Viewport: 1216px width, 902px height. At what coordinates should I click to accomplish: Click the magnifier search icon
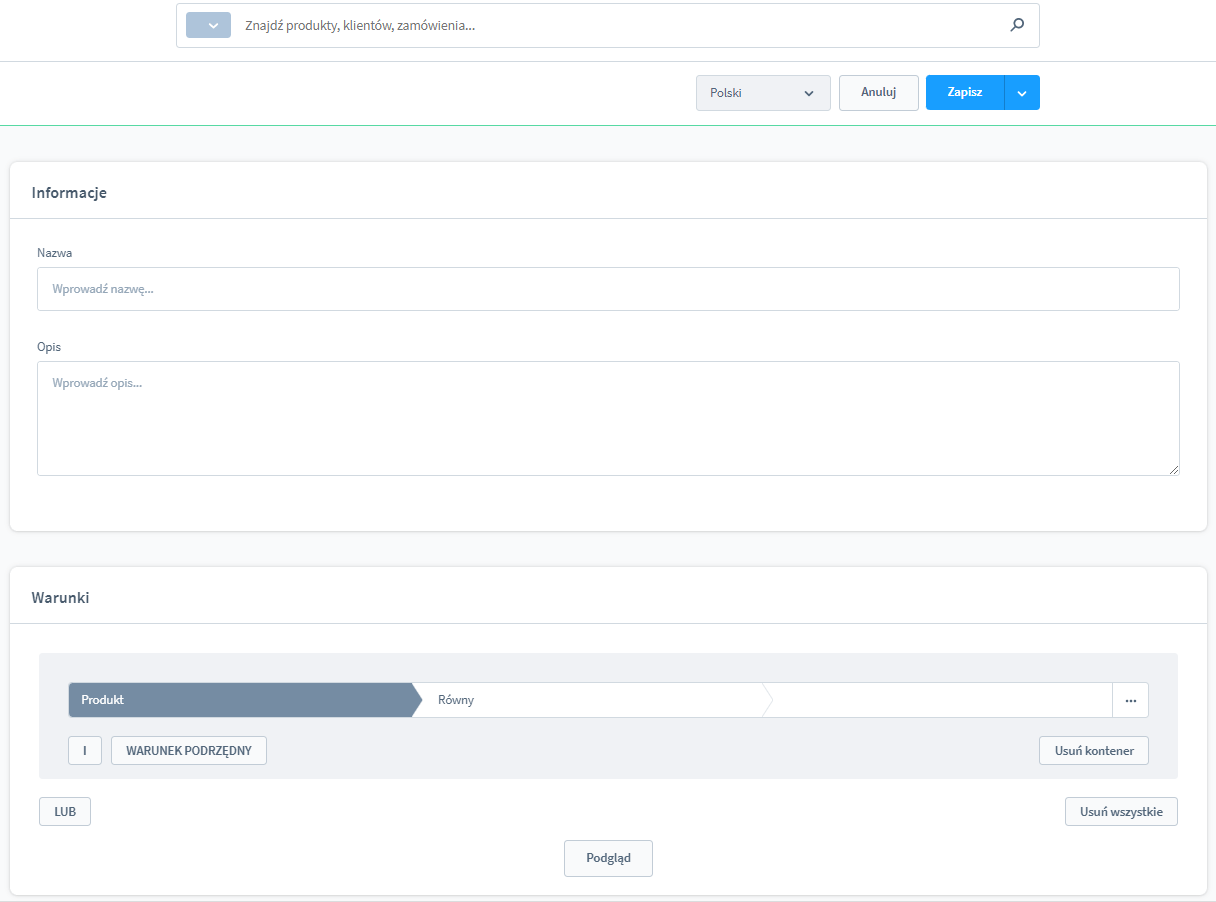pos(1017,25)
